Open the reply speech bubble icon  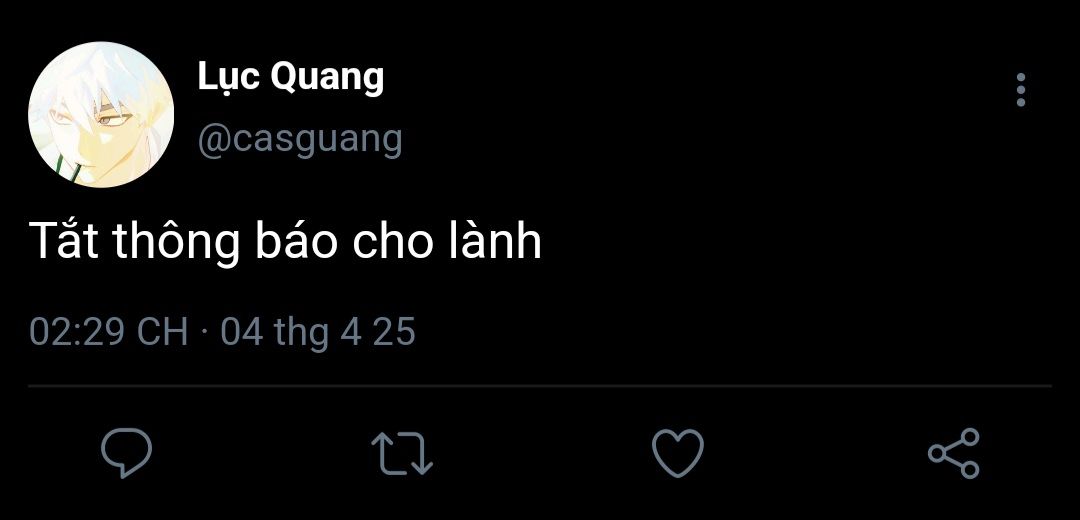coord(126,453)
